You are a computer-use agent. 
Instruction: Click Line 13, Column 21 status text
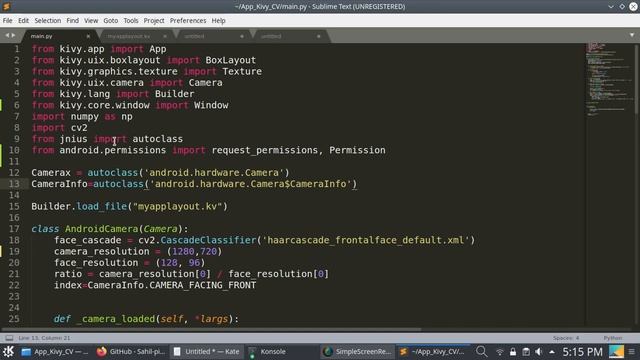[44, 338]
